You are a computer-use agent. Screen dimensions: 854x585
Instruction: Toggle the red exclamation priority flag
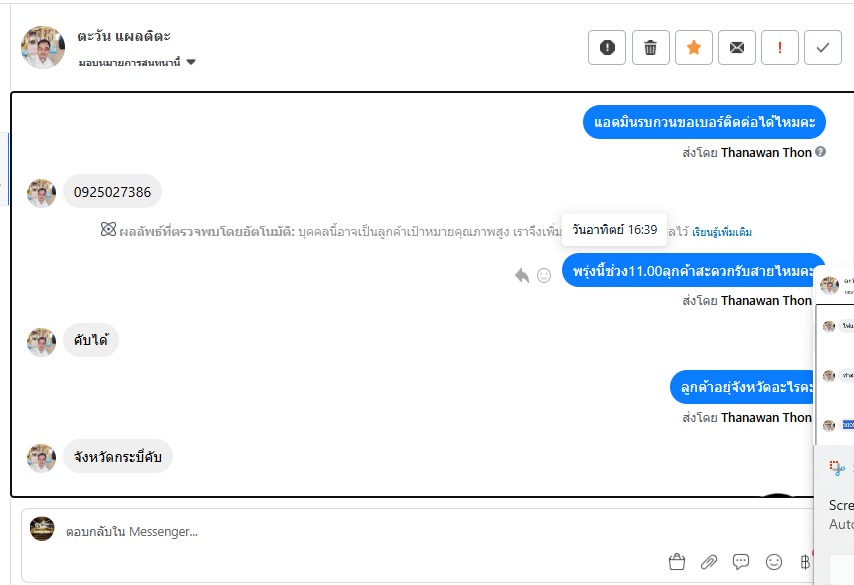pos(780,47)
